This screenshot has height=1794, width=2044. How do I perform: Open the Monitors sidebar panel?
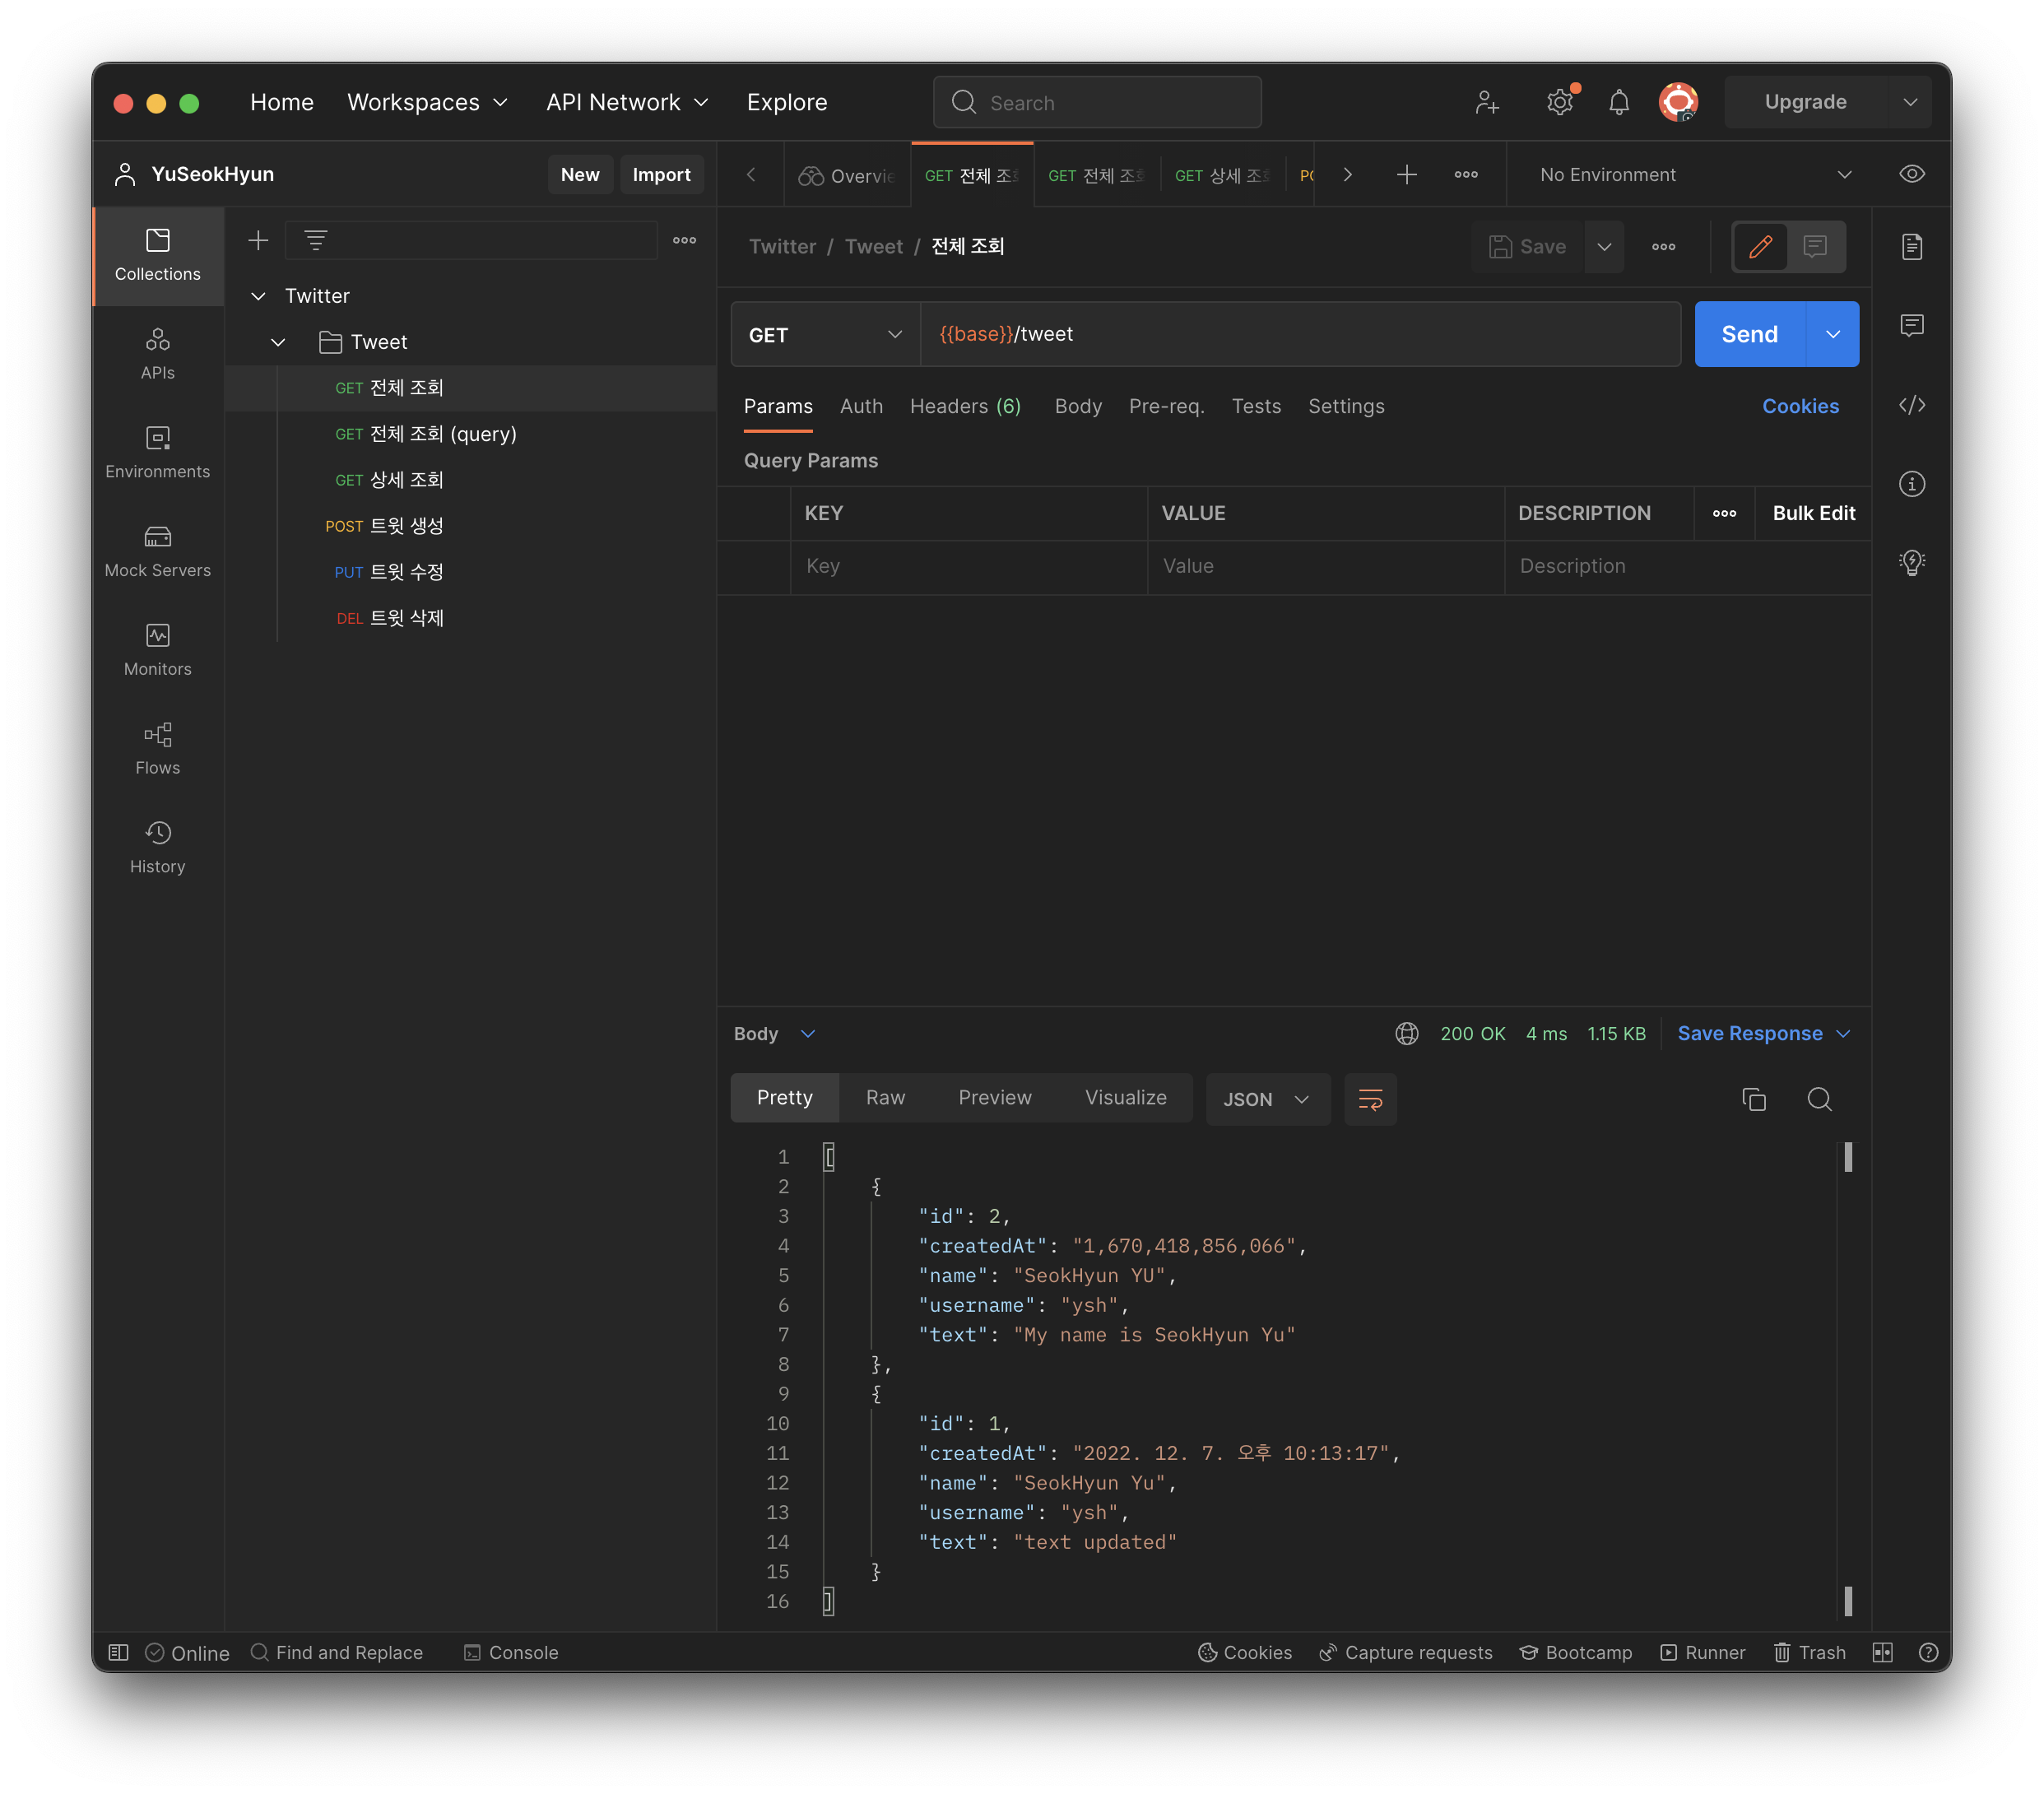pos(157,651)
